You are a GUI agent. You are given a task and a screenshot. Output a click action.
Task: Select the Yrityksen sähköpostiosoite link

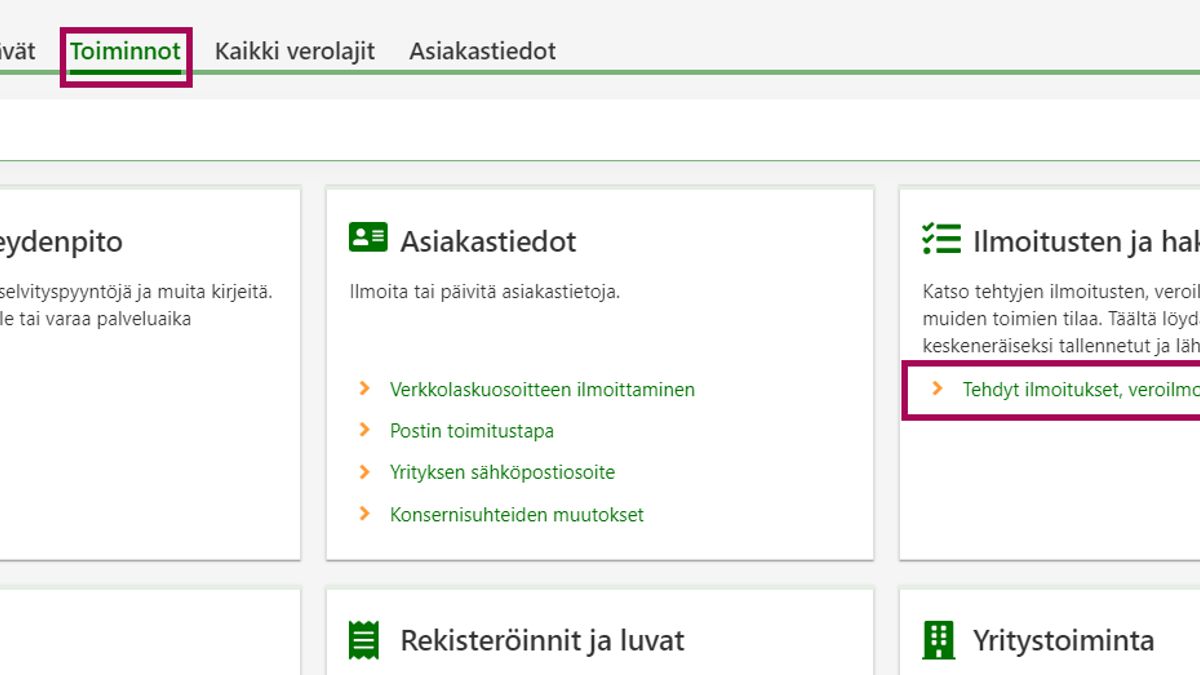coord(502,473)
